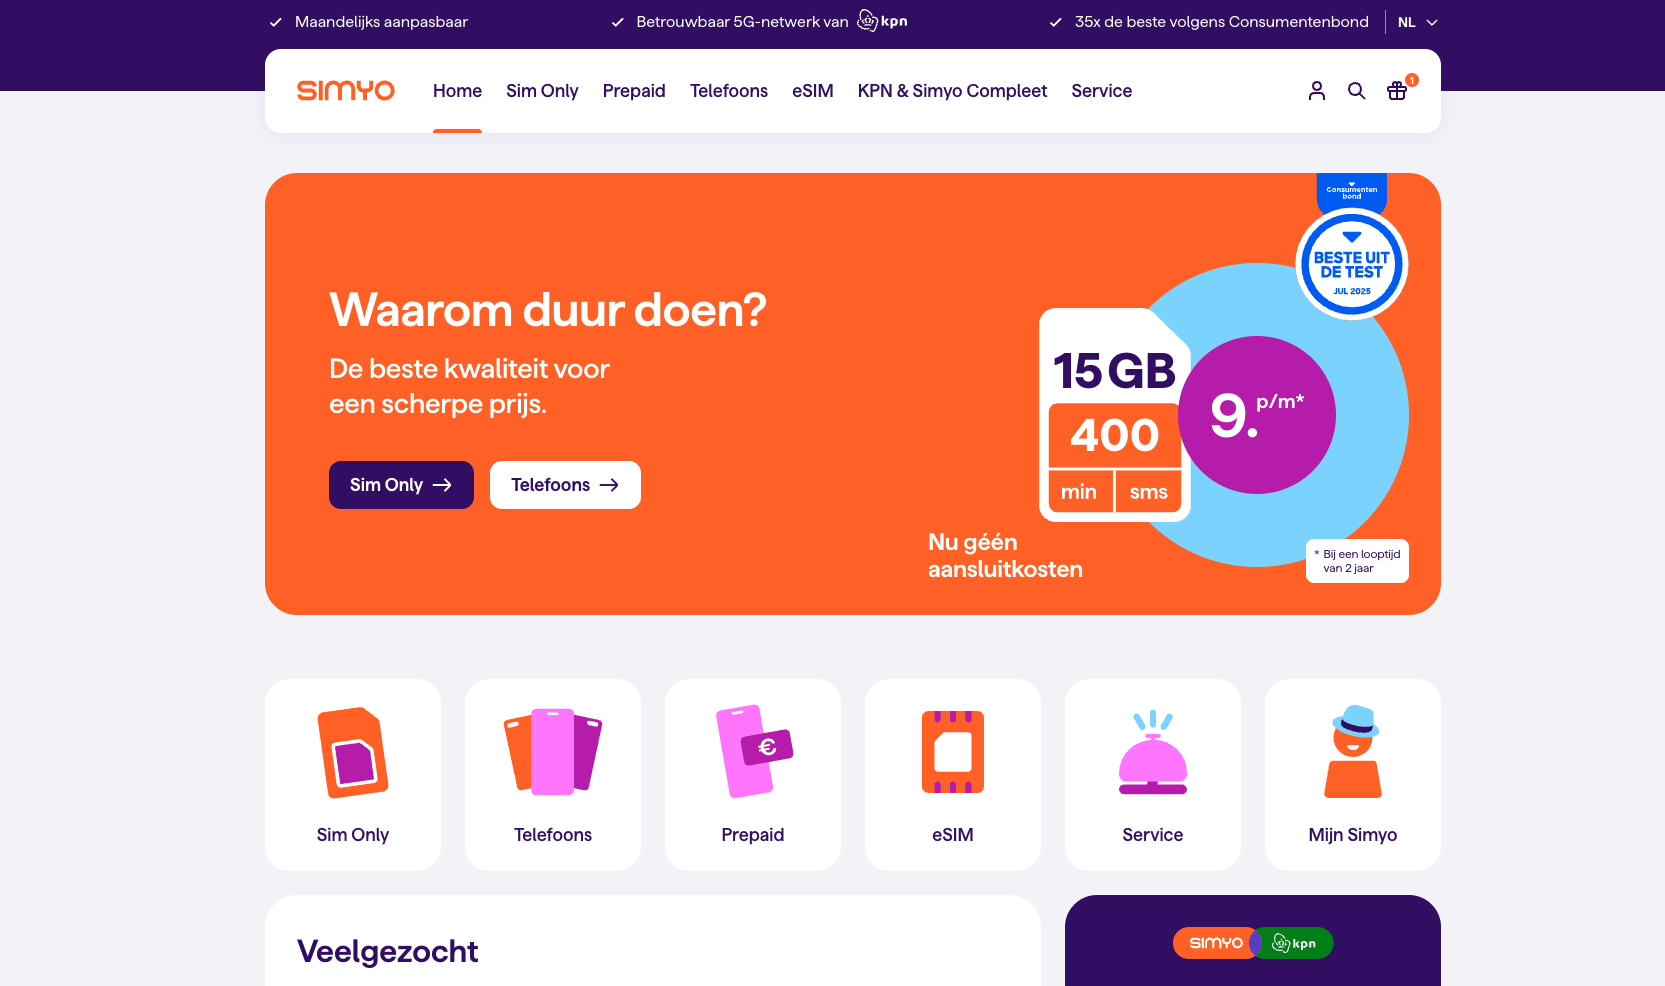Viewport: 1665px width, 986px height.
Task: Expand the NL language dropdown
Action: pyautogui.click(x=1417, y=22)
